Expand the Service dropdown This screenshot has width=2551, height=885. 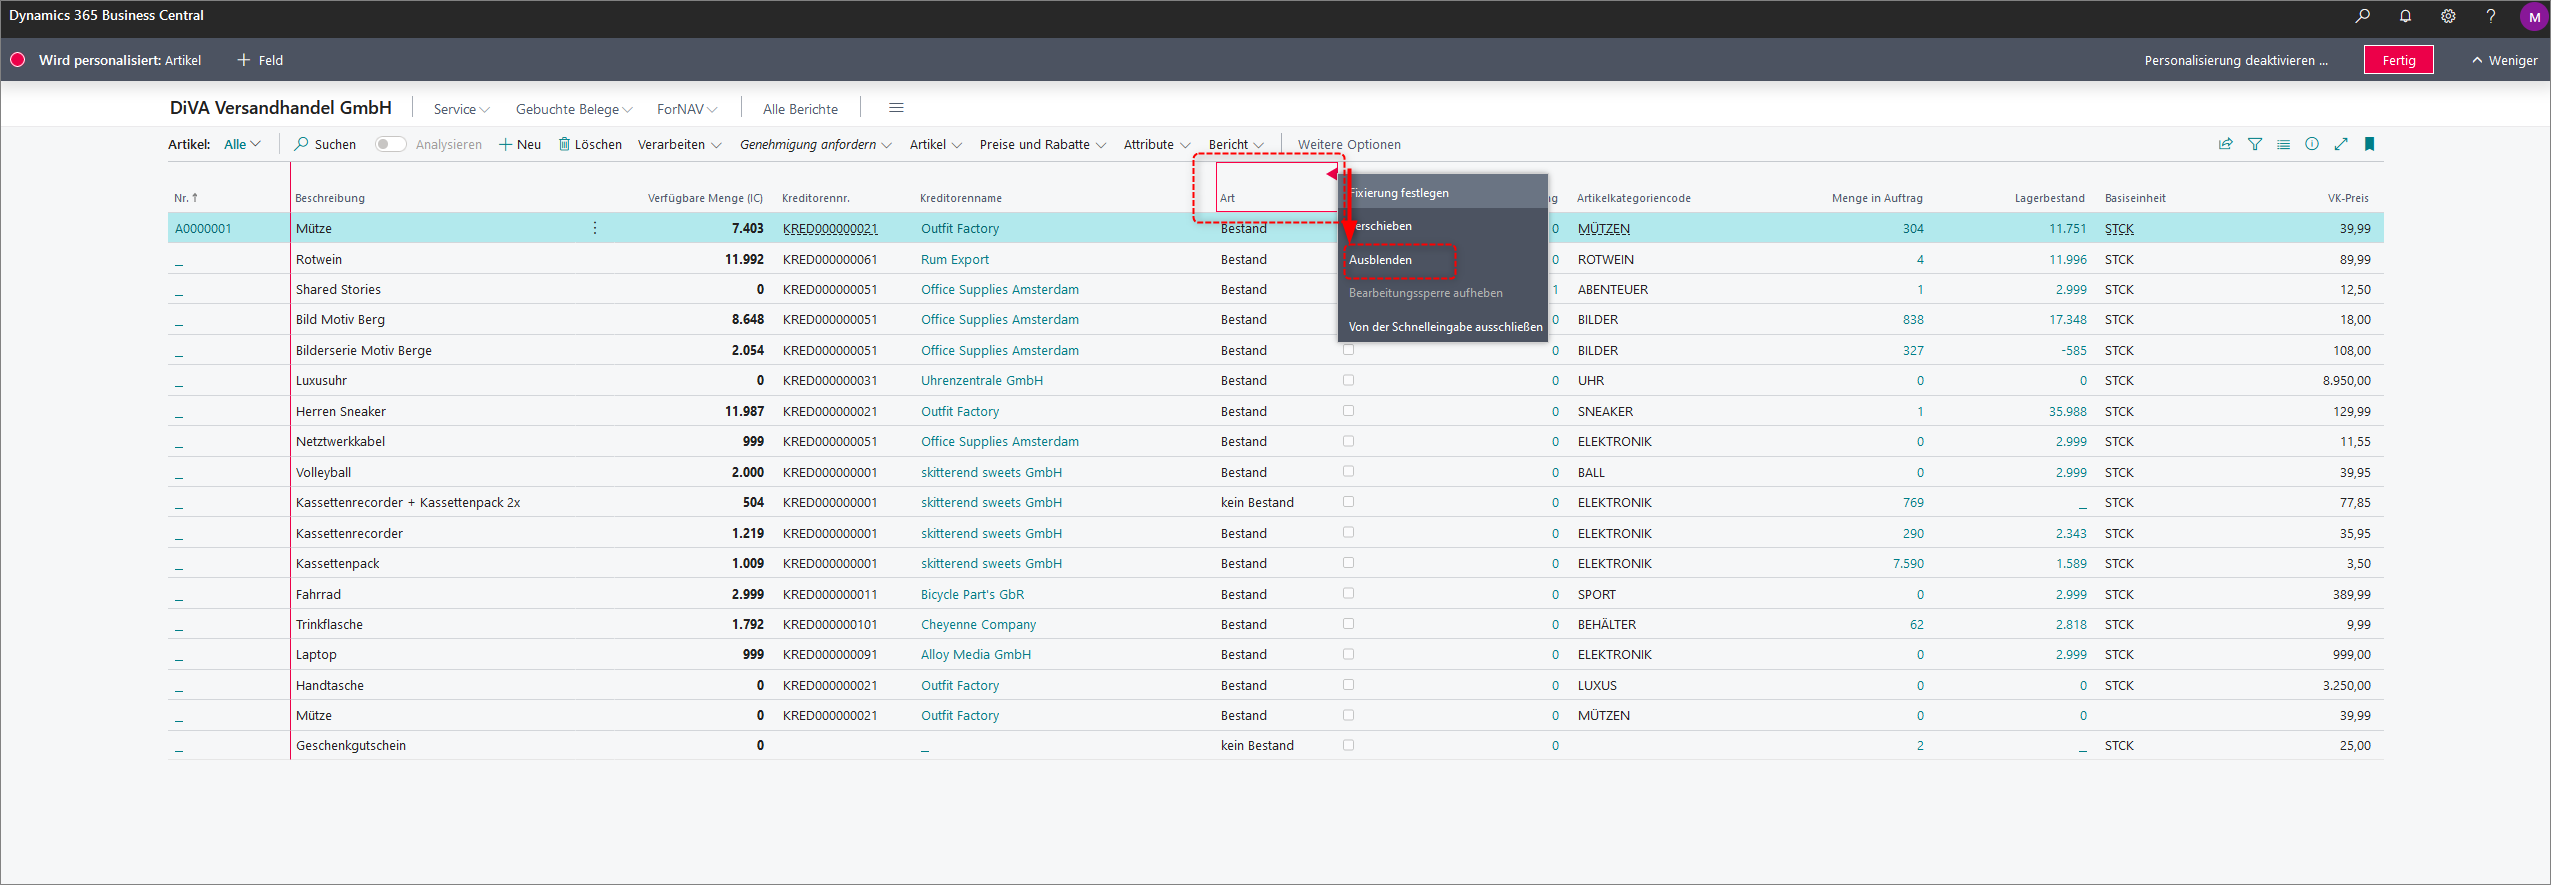point(461,109)
